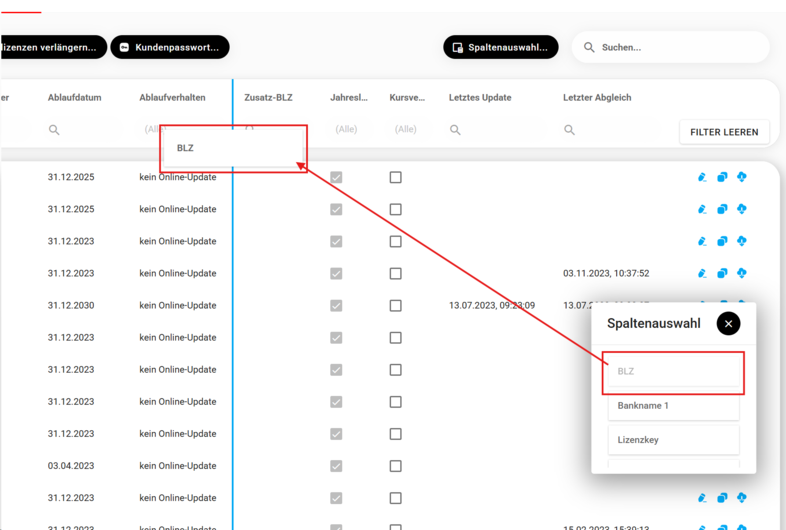Select Bankname 1 in Spaltenauswahl list
This screenshot has width=786, height=530.
[x=673, y=406]
